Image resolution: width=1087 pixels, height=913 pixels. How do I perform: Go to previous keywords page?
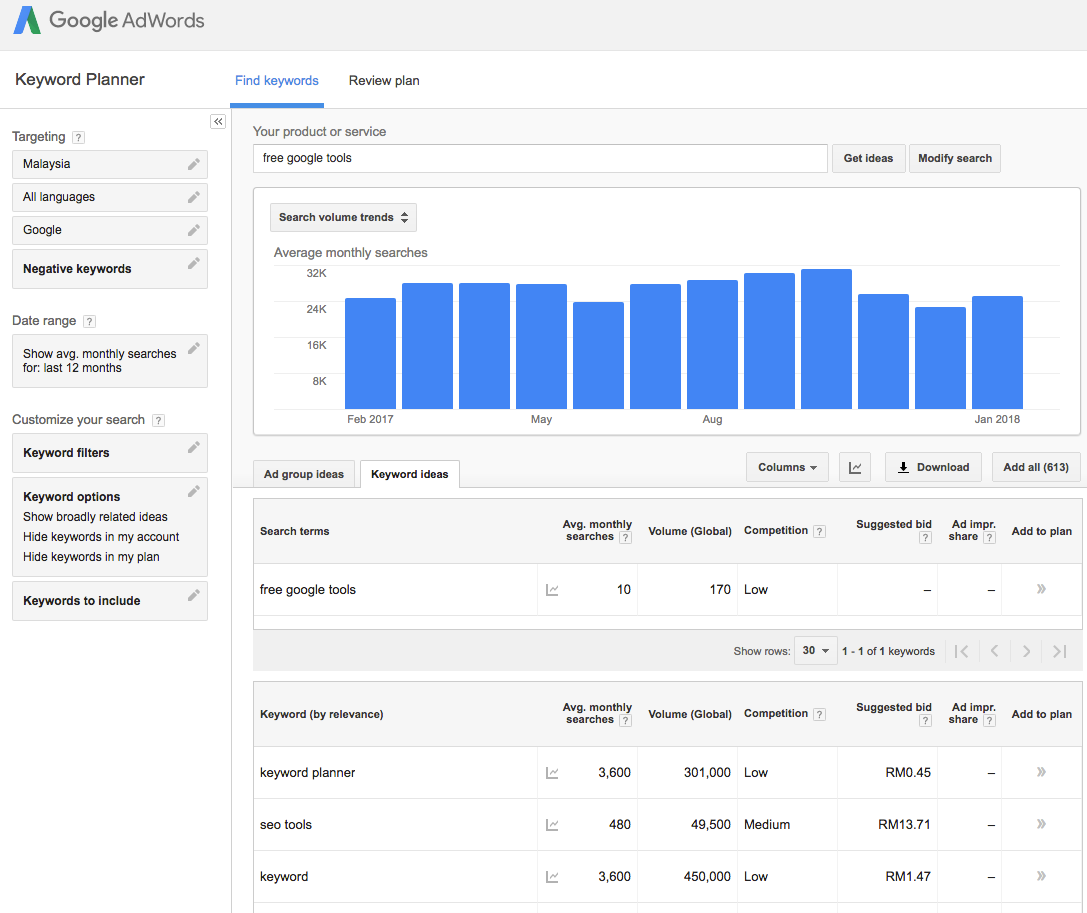tap(994, 651)
